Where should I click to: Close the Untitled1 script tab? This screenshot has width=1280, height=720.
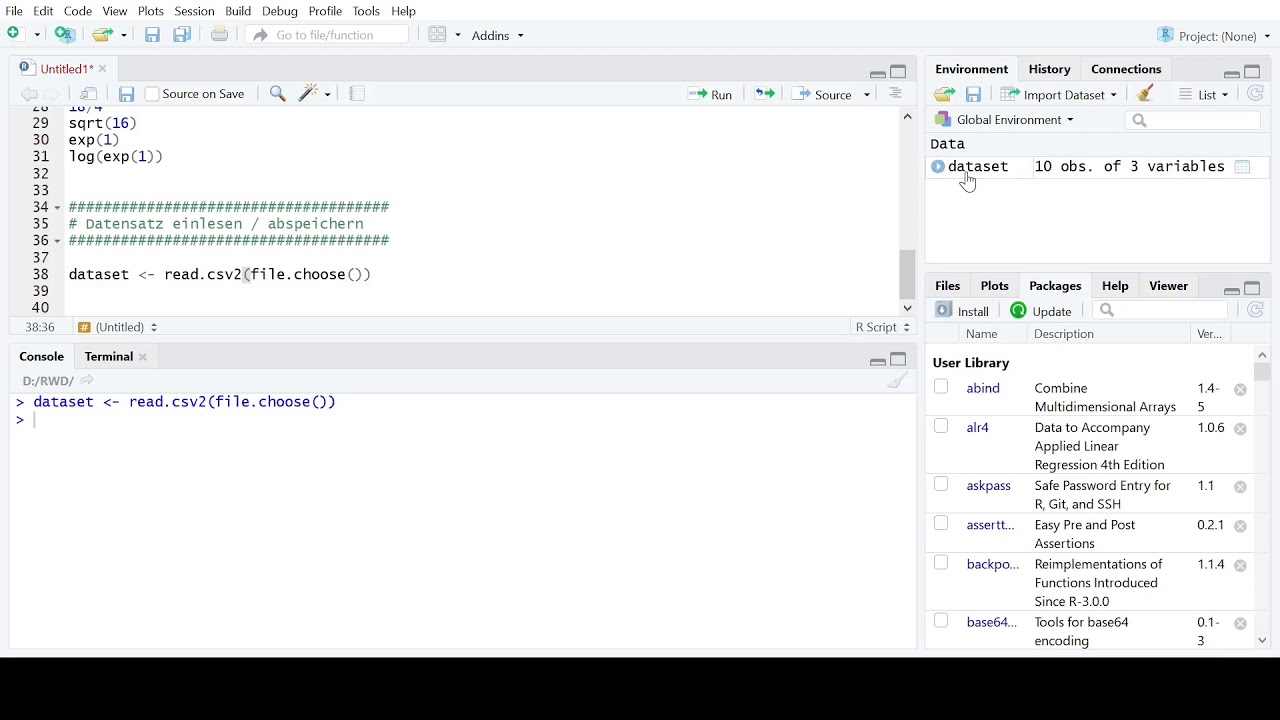point(102,69)
